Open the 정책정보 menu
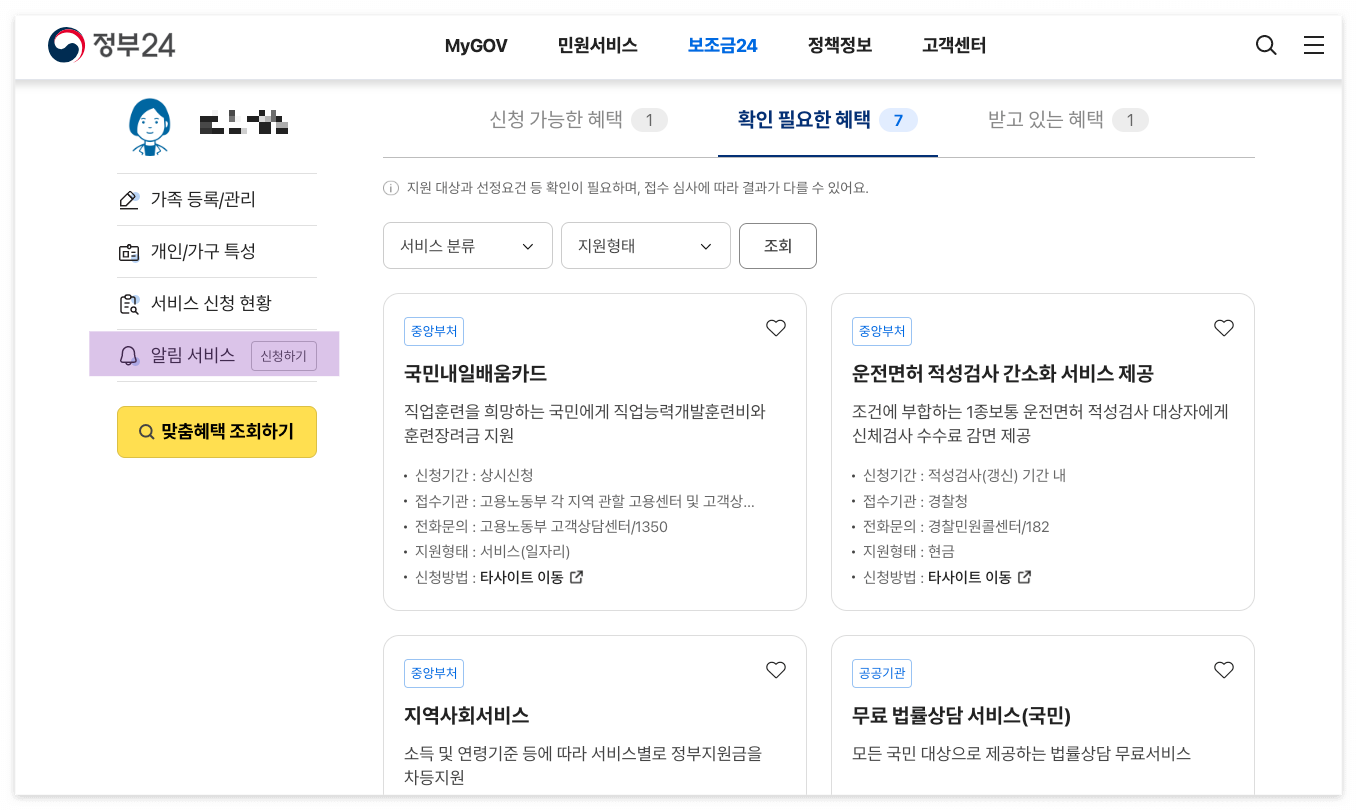This screenshot has height=810, width=1357. point(840,46)
